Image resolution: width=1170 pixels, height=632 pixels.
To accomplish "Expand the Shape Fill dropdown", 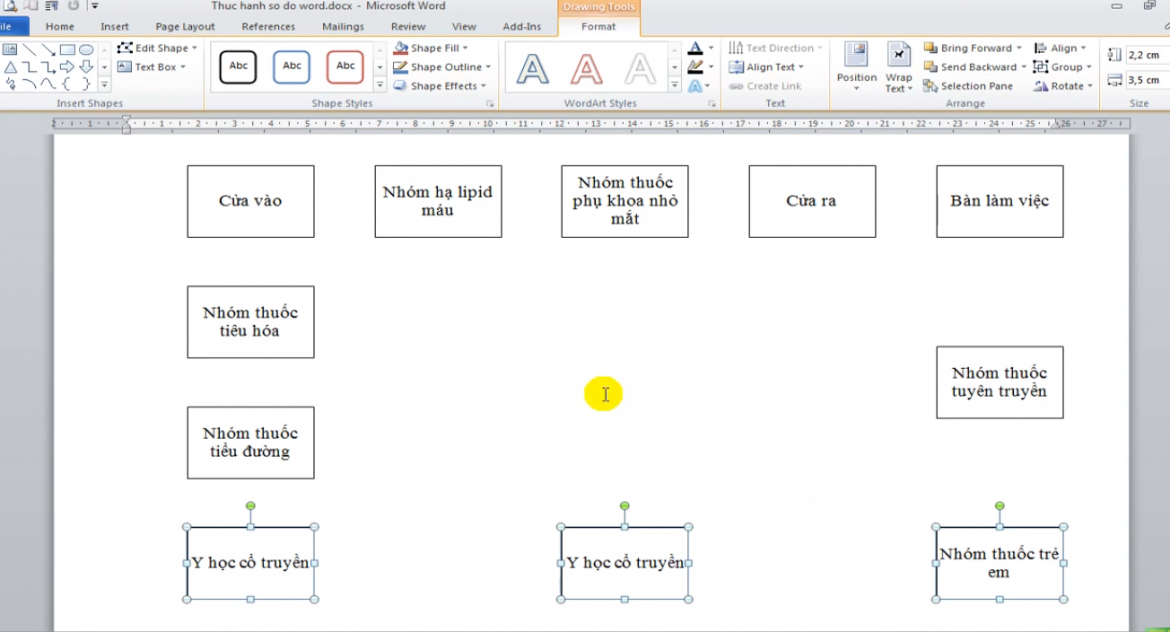I will pos(465,48).
